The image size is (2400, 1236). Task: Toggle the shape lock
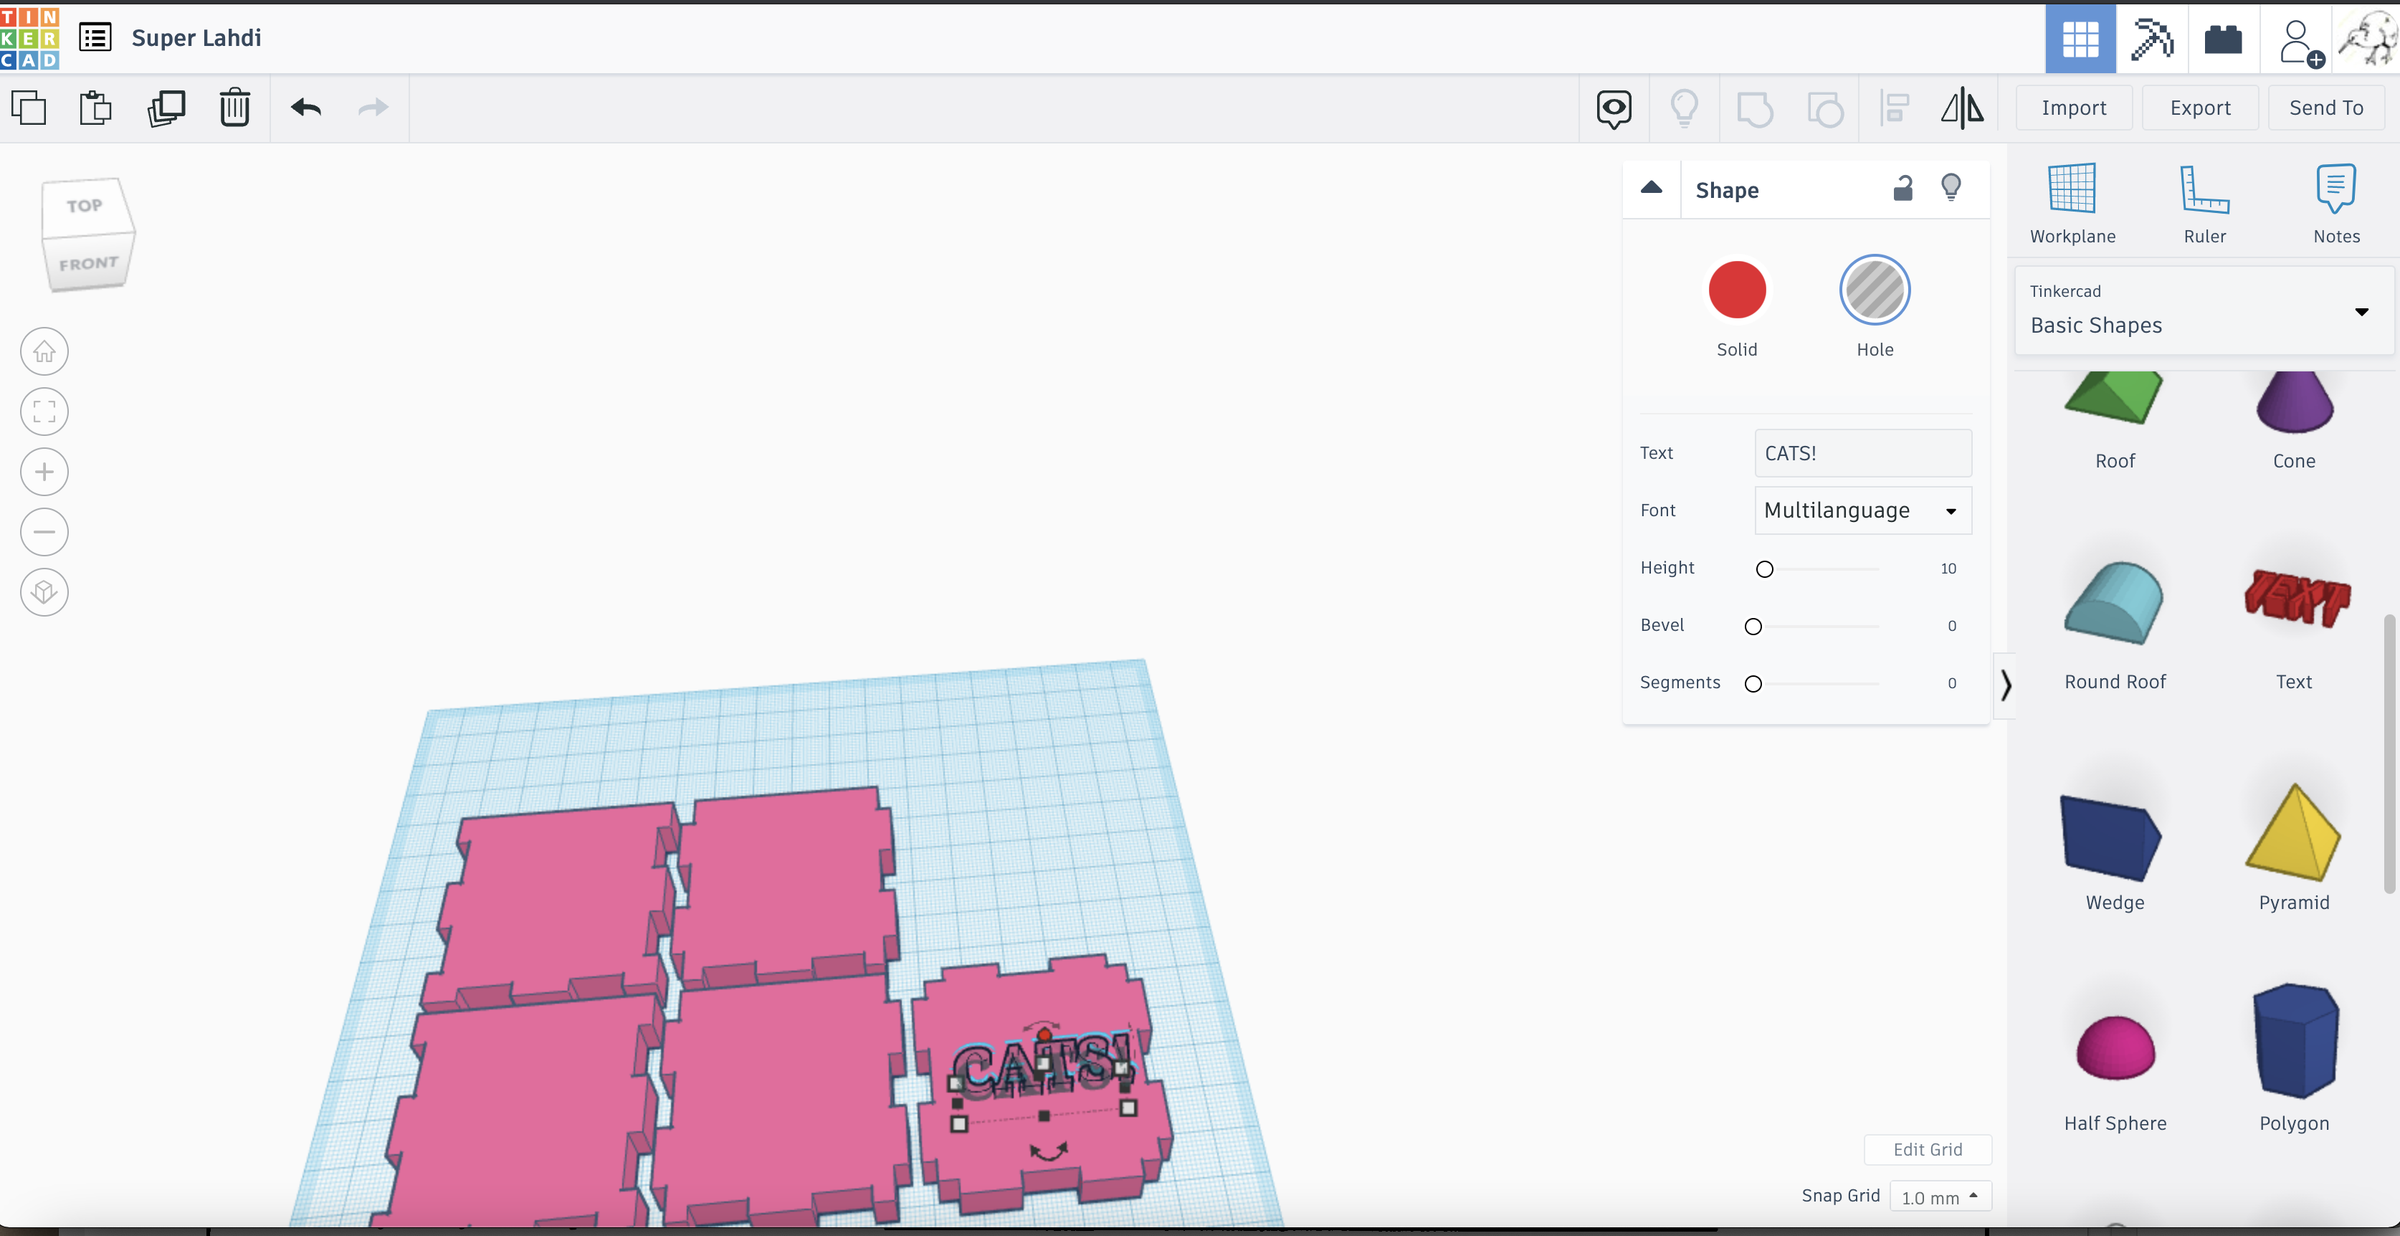tap(1903, 189)
